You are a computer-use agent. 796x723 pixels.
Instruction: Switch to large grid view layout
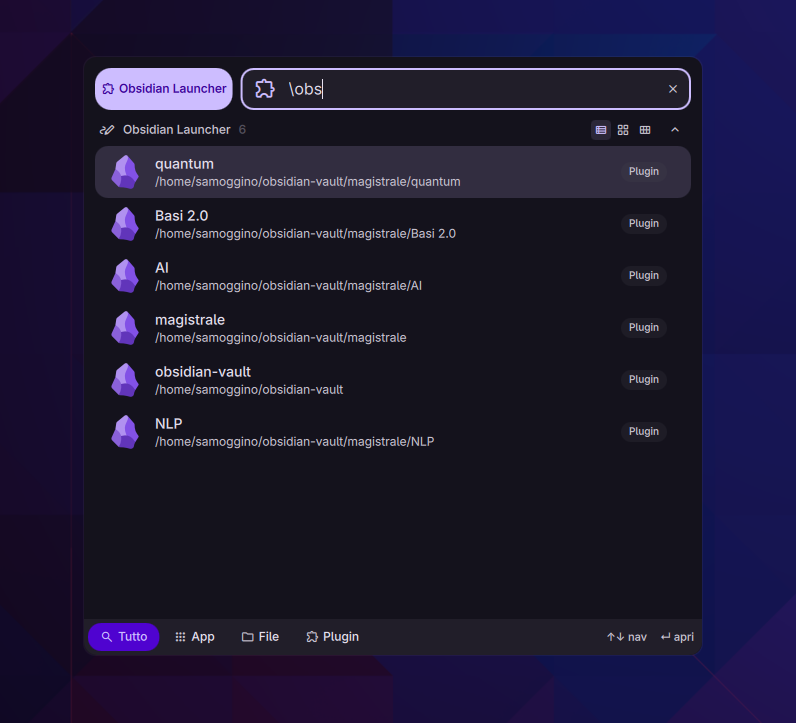tap(623, 130)
